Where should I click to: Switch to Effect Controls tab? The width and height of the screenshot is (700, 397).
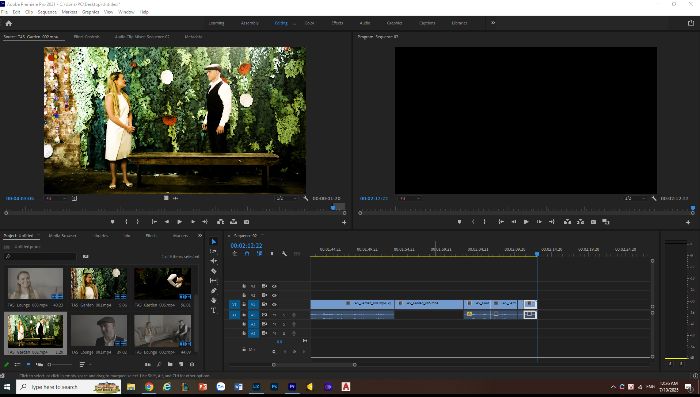click(x=87, y=37)
